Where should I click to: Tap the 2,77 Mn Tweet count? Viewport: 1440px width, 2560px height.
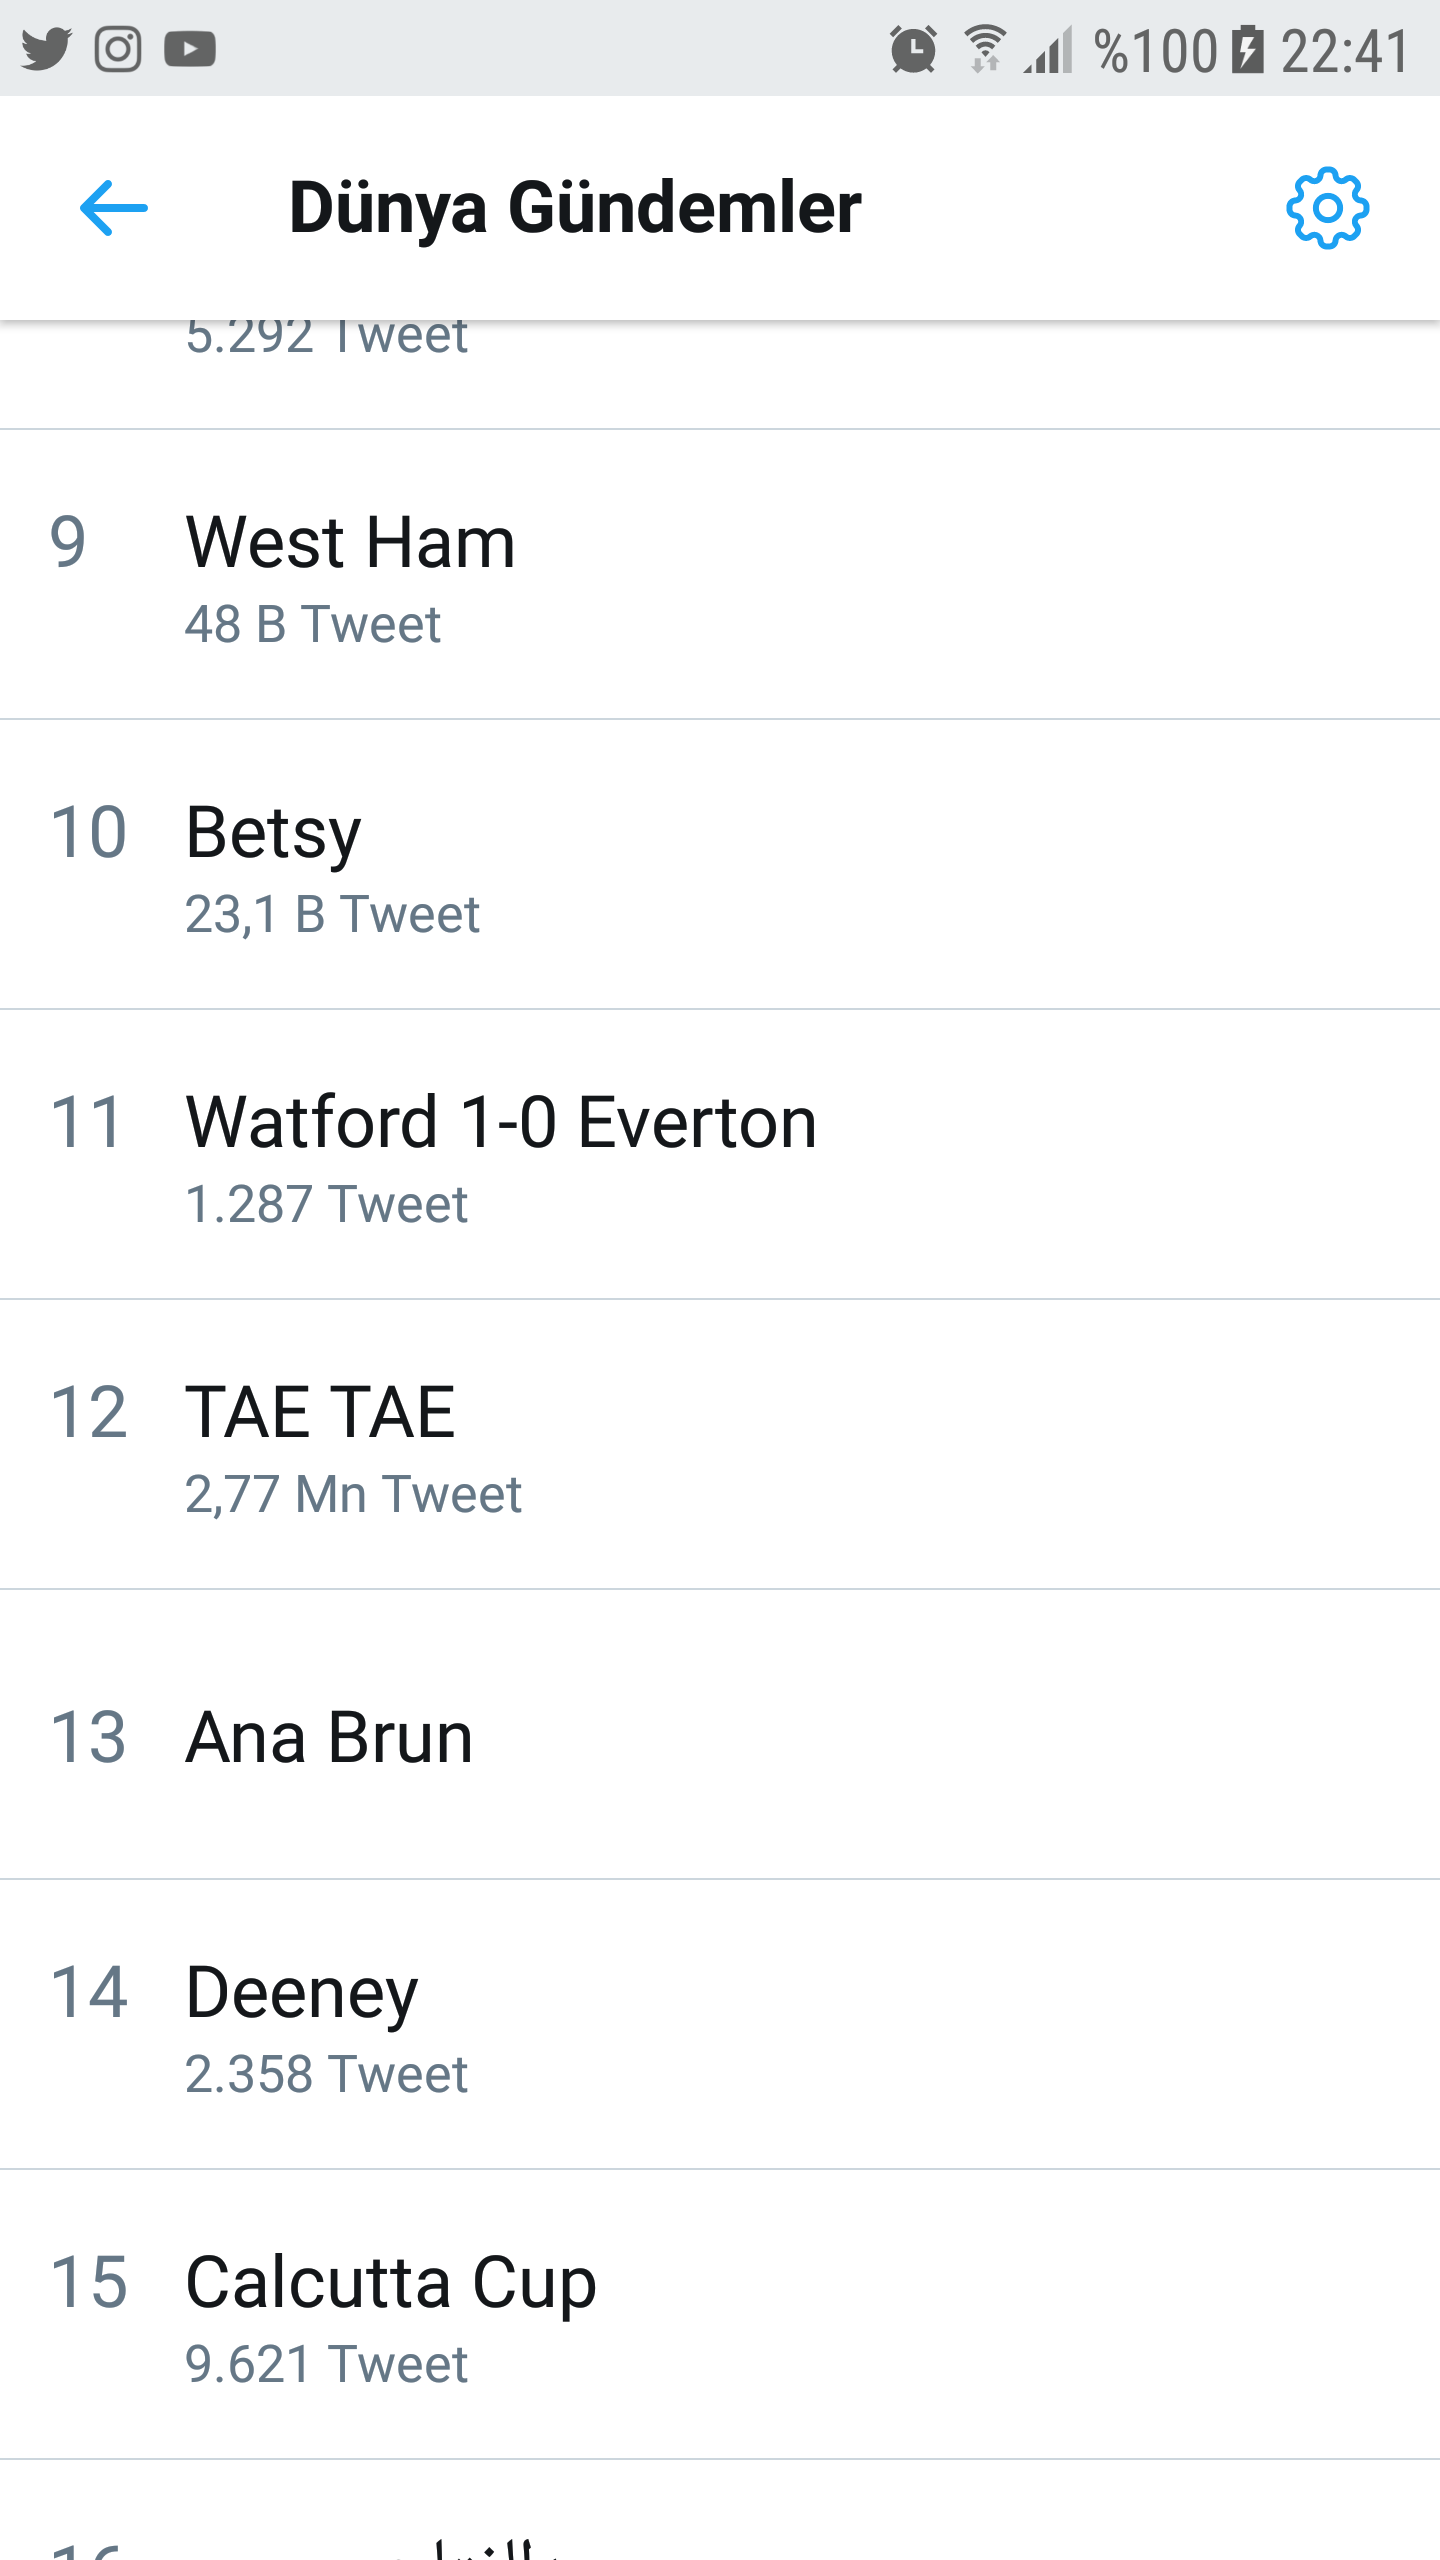(x=353, y=1495)
